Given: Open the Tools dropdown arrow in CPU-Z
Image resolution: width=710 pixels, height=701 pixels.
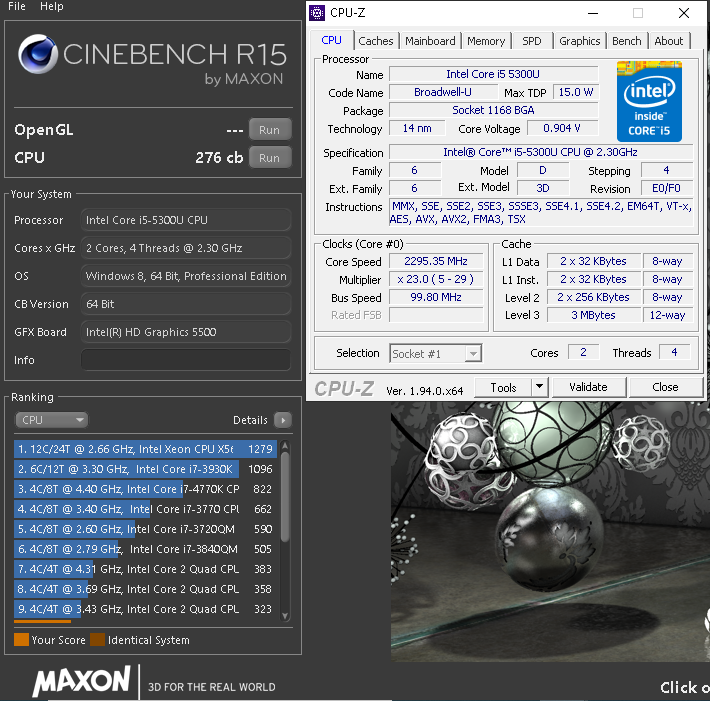Looking at the screenshot, I should coord(539,387).
